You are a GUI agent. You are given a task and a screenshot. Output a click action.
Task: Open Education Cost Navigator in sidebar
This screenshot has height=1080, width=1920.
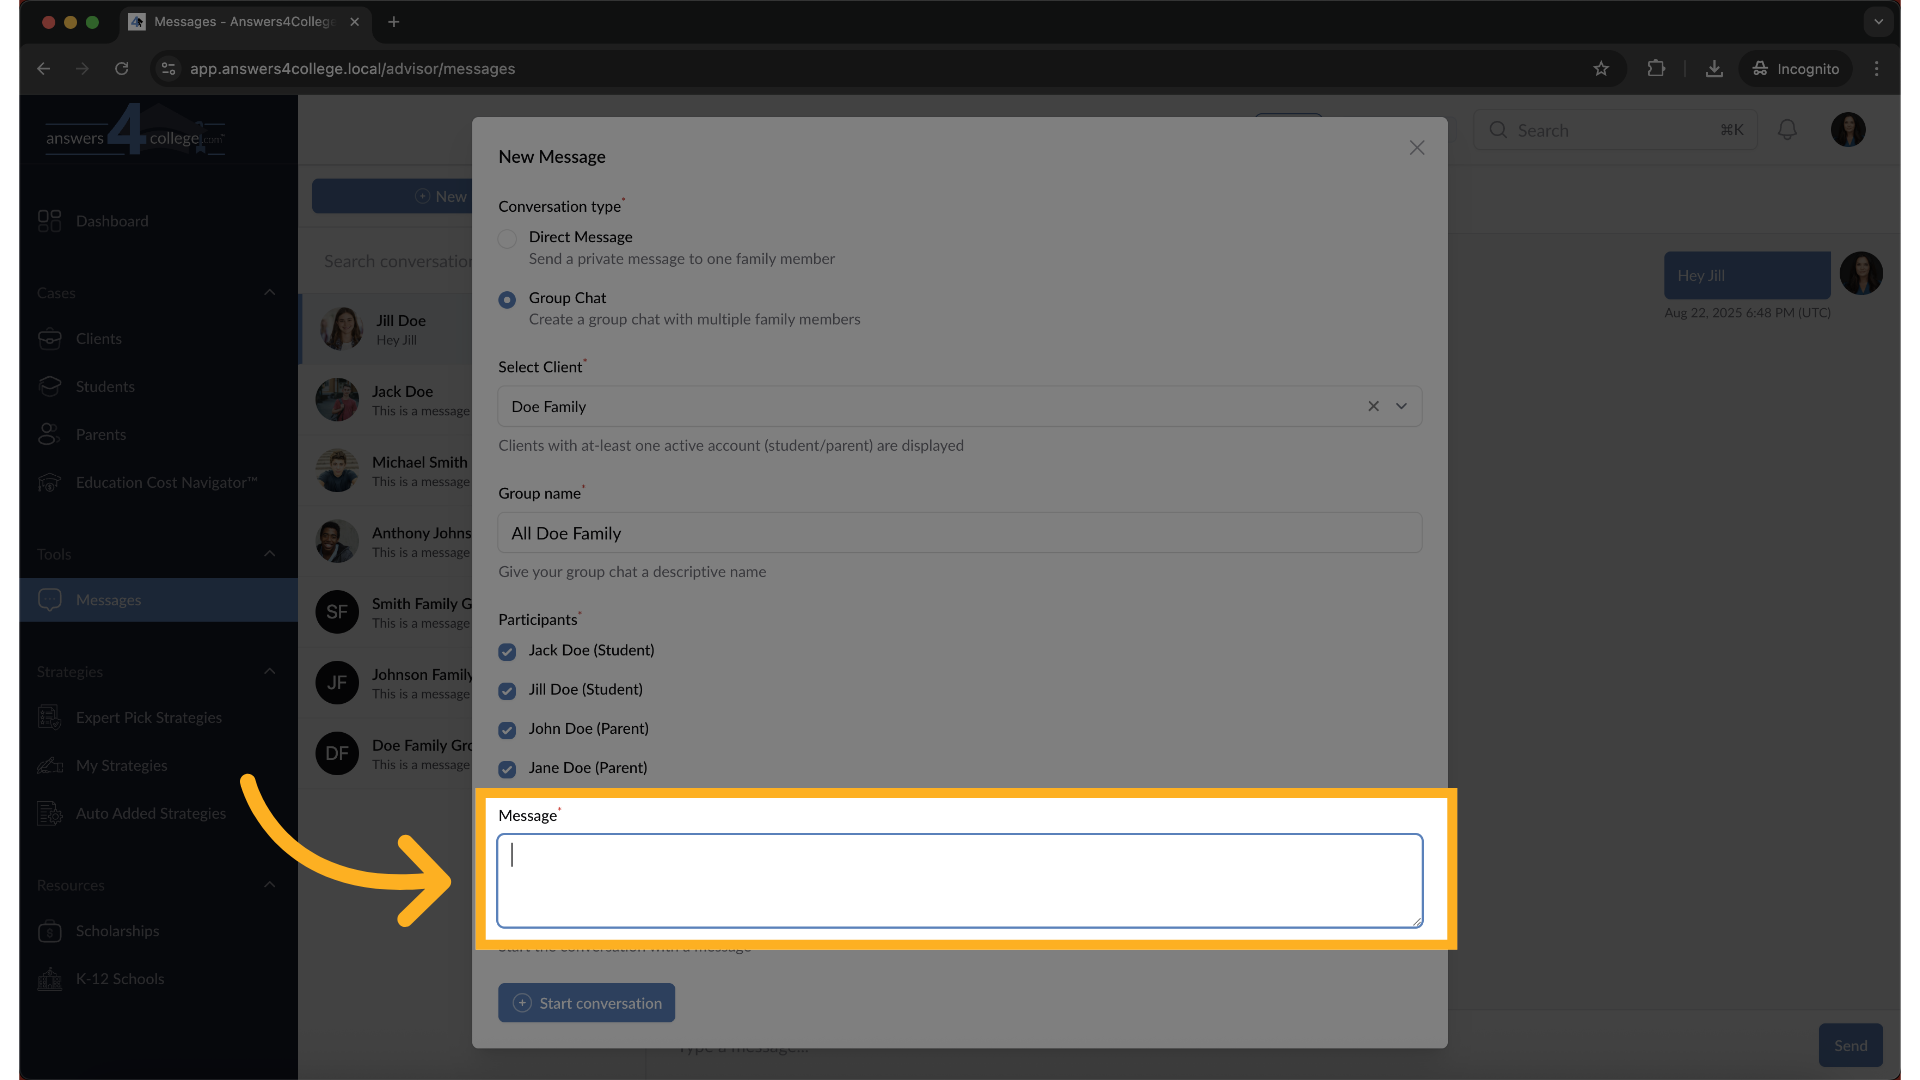(166, 483)
